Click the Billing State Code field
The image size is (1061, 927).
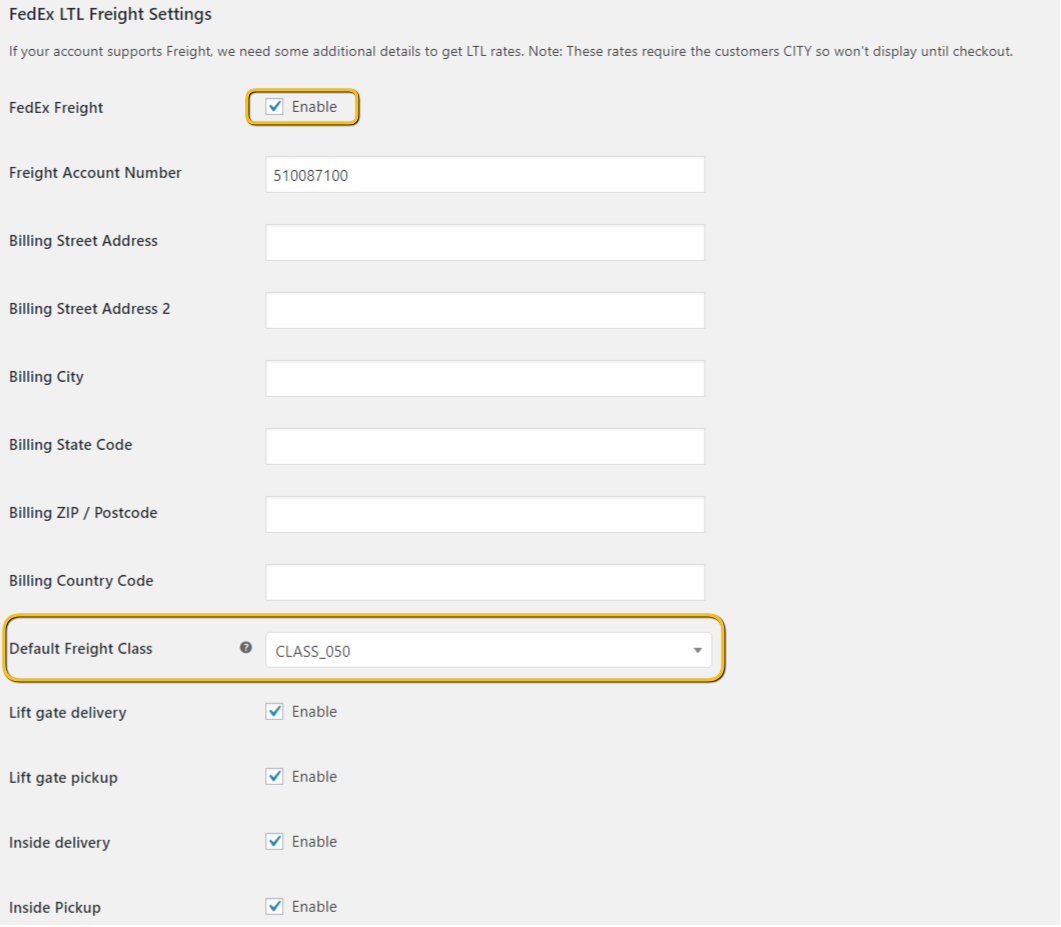tap(485, 447)
